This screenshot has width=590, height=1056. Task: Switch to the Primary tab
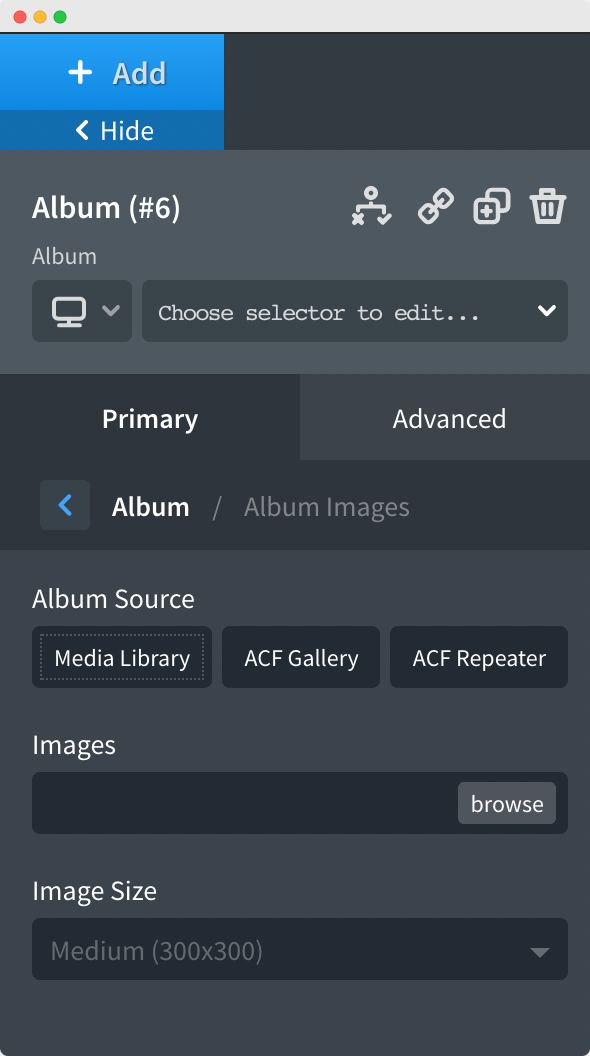point(149,418)
